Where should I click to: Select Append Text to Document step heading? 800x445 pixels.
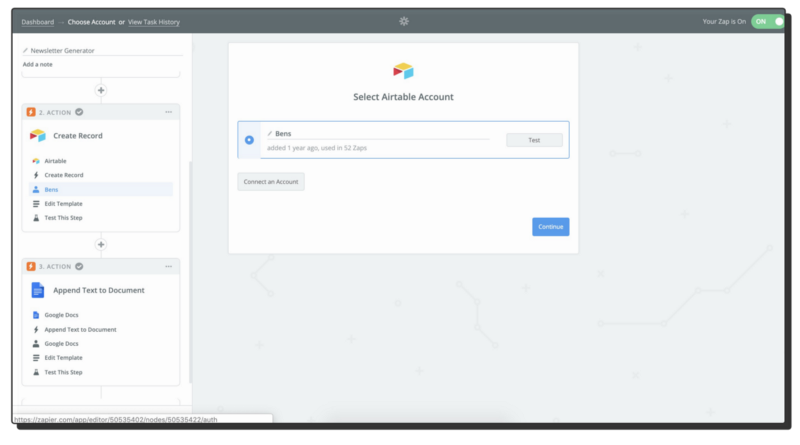(99, 290)
